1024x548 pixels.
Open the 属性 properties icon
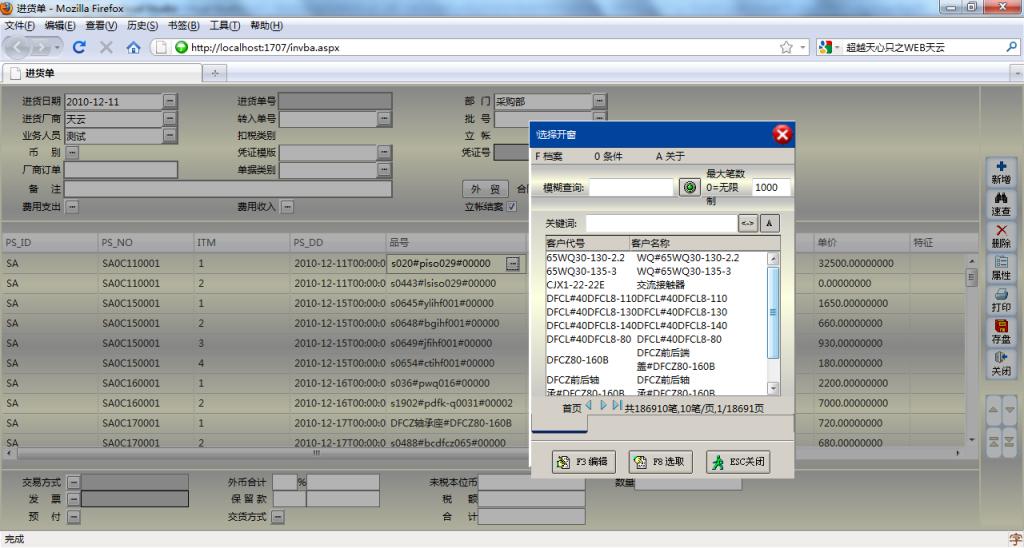coord(1001,268)
